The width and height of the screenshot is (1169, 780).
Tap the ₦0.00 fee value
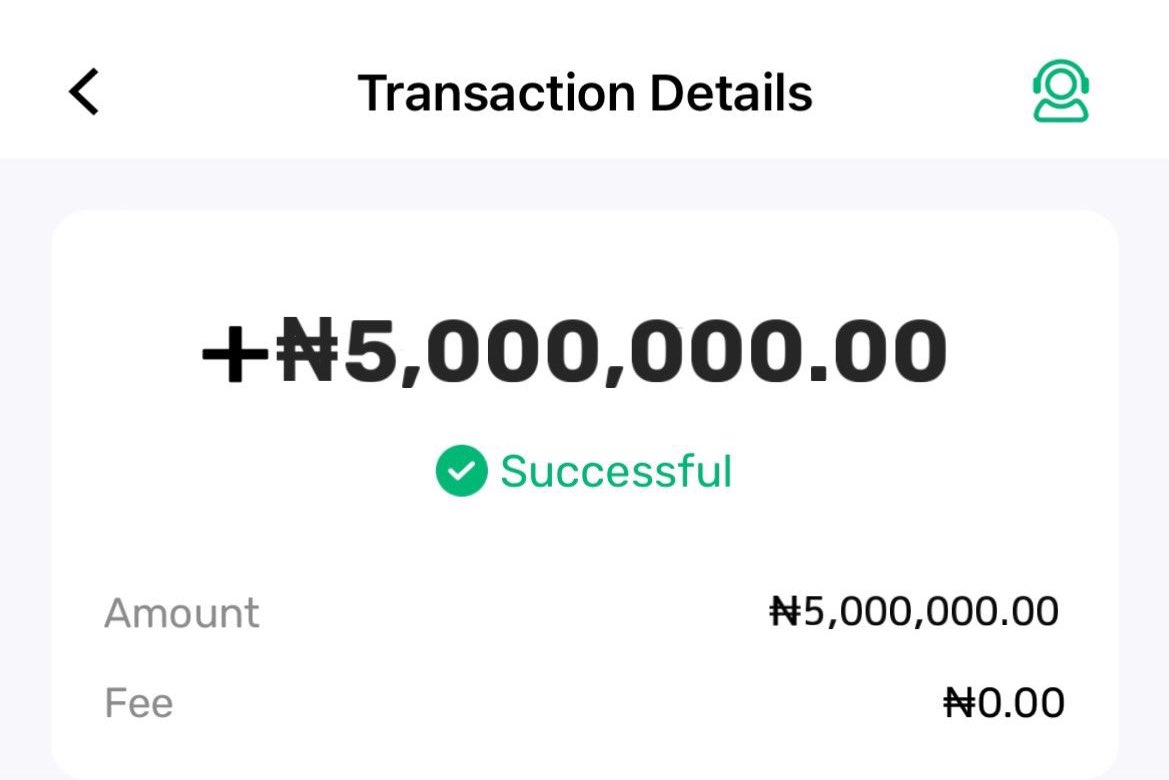pos(1003,702)
